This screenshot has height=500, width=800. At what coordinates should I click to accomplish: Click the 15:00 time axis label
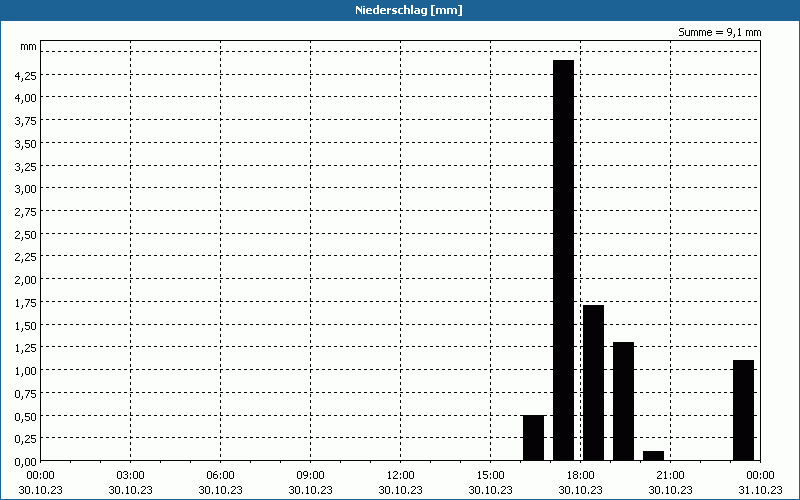coord(490,476)
